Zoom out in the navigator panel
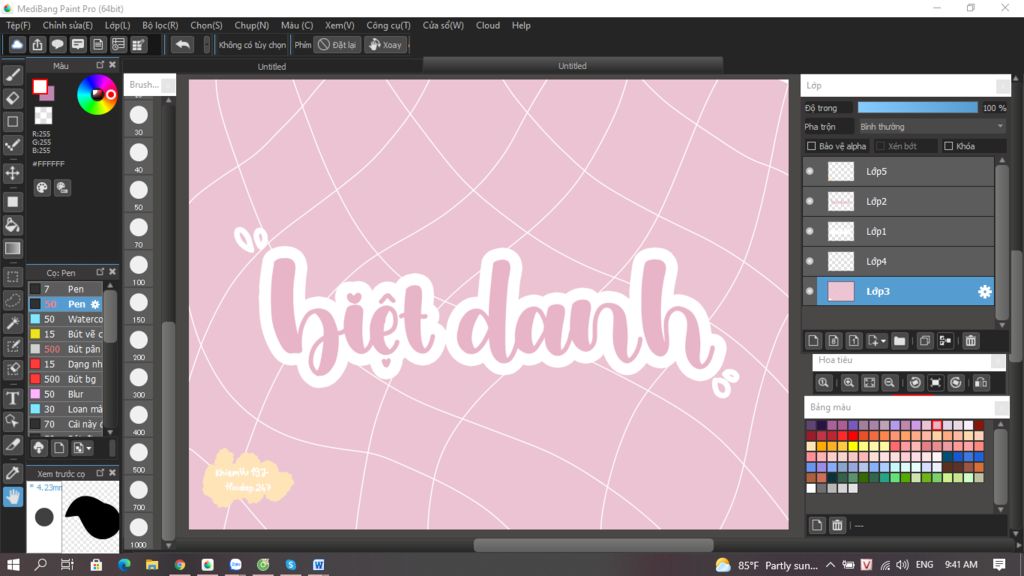1024x576 pixels. pos(889,383)
